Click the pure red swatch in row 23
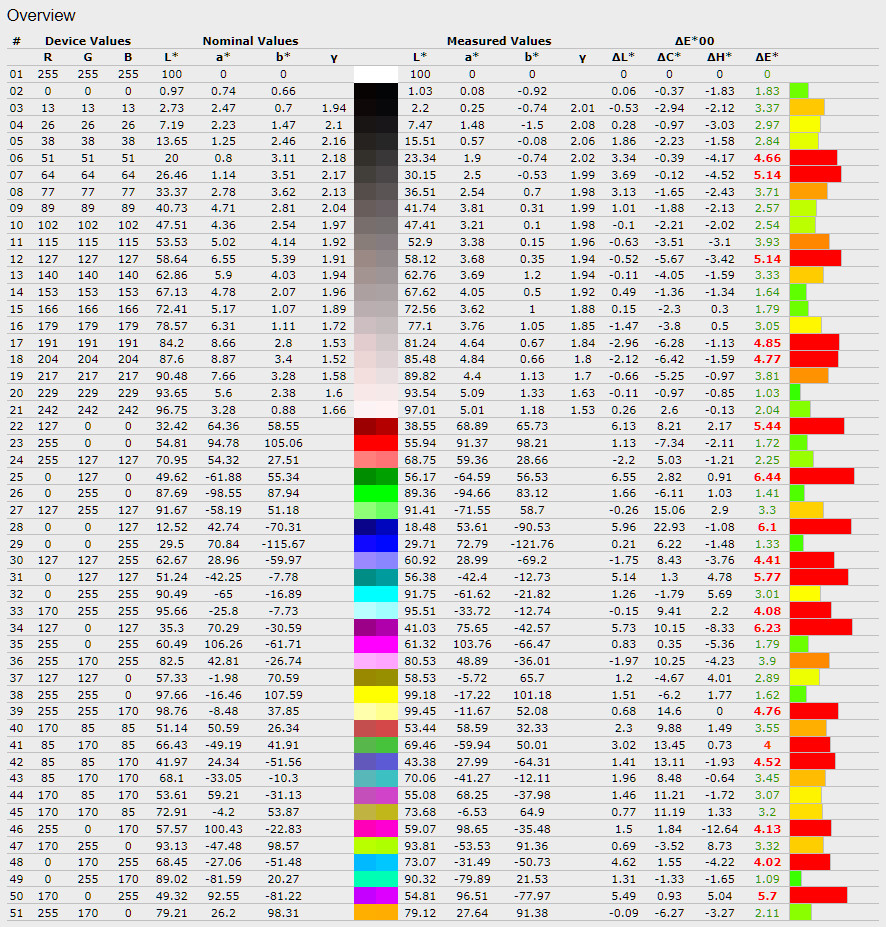The image size is (886, 927). click(375, 442)
